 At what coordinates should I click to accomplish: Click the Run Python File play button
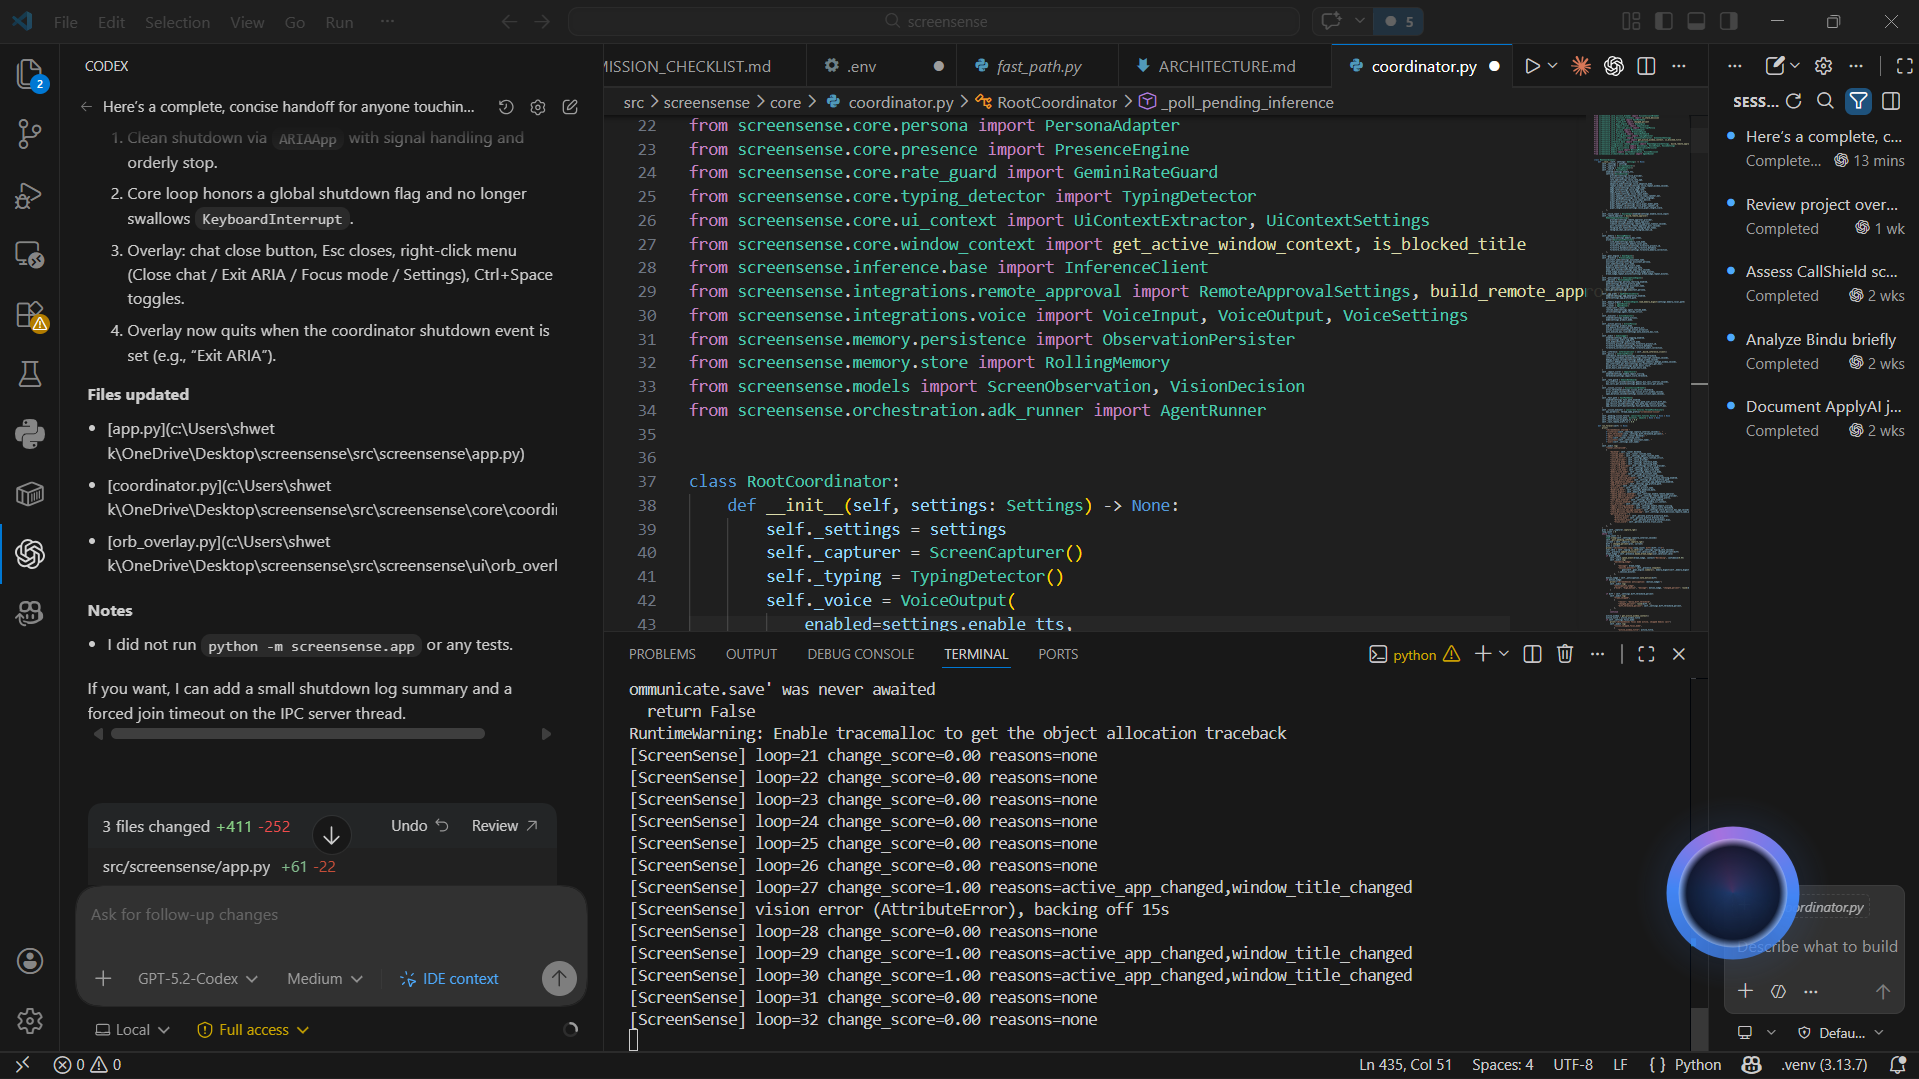1531,66
